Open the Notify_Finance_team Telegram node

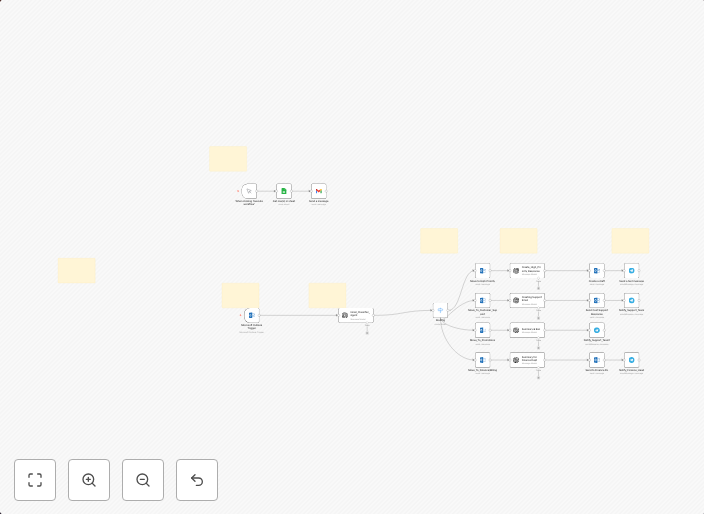pyautogui.click(x=631, y=359)
